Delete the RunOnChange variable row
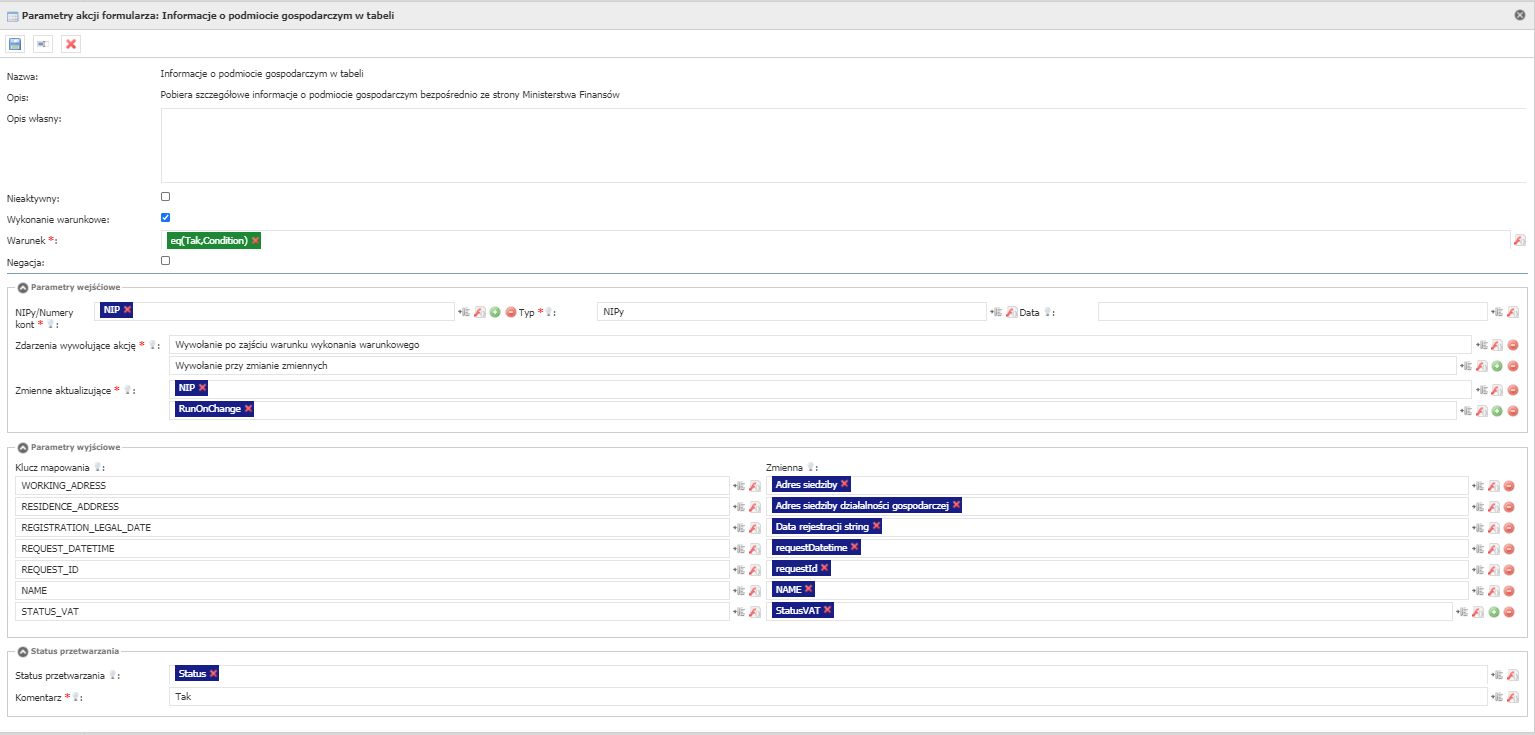1535x735 pixels. tap(1512, 410)
